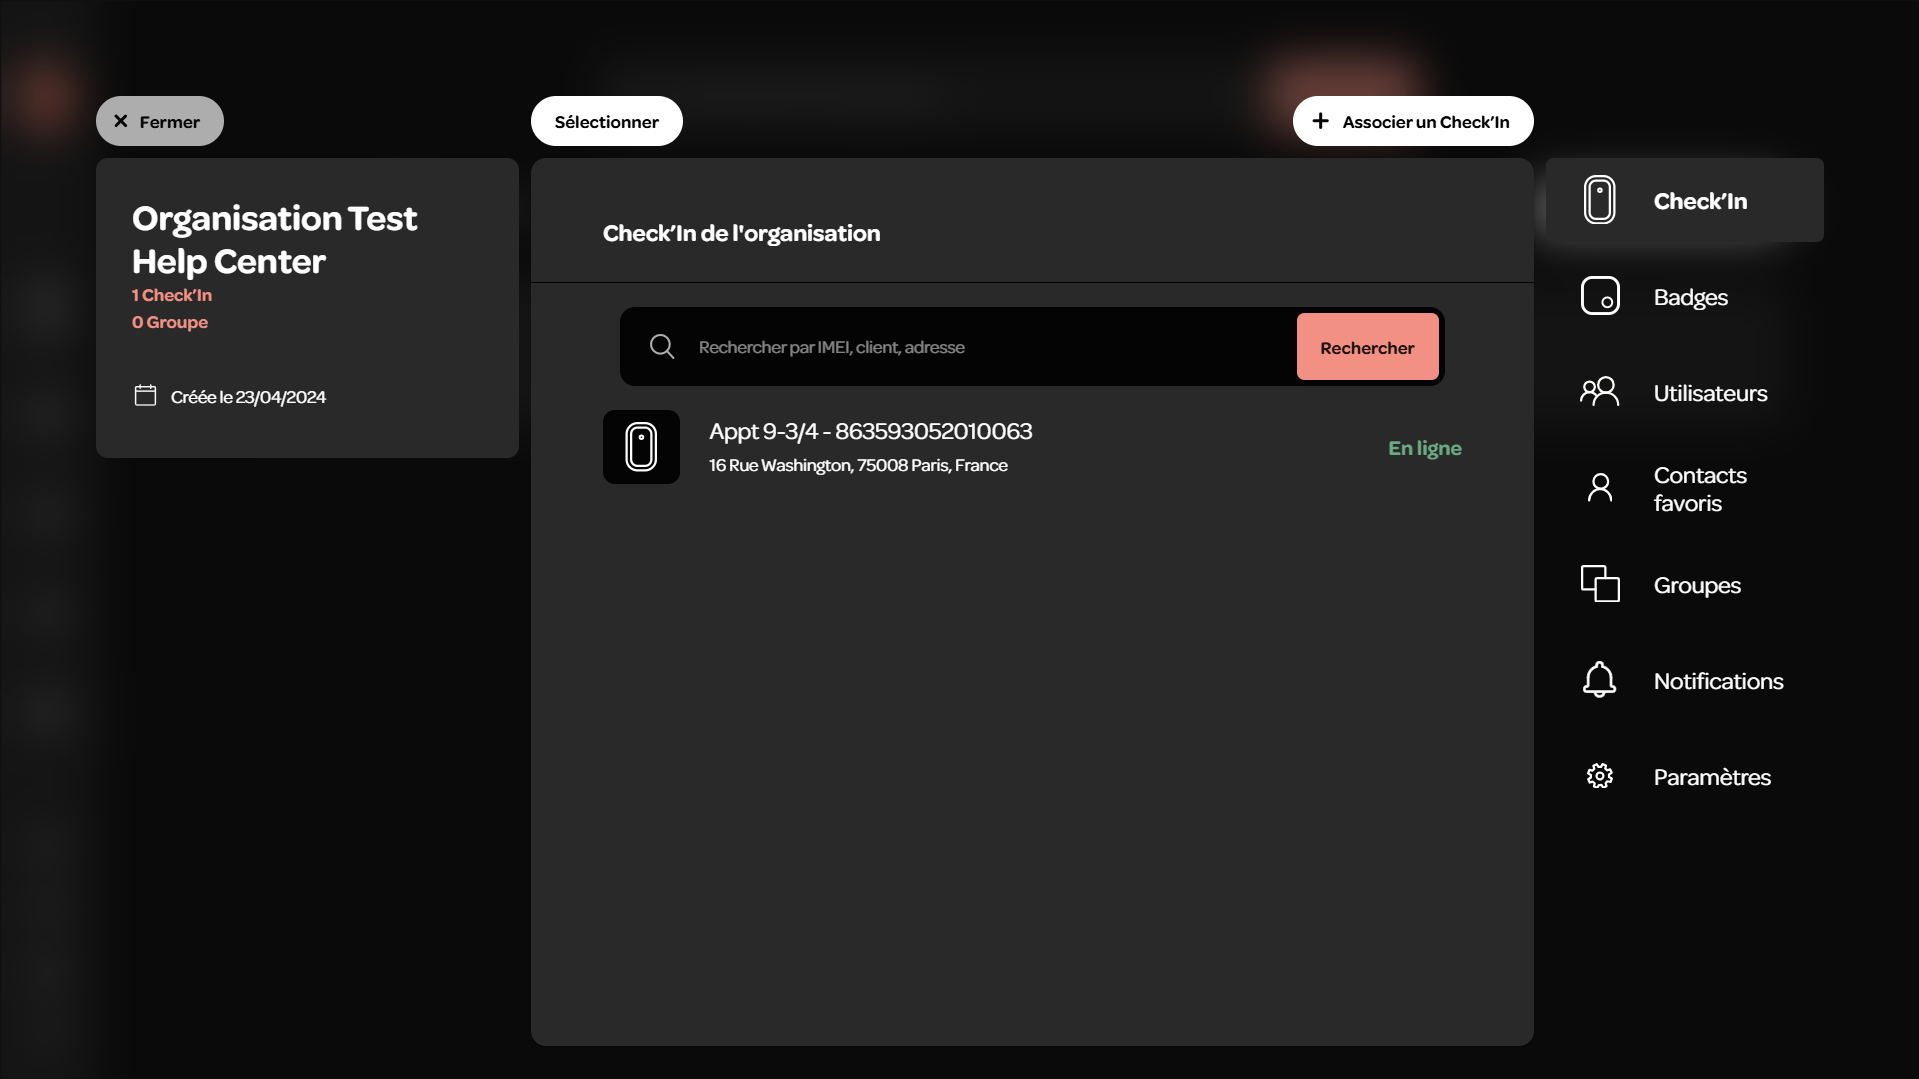Click the Check'In device icon in sidebar
The width and height of the screenshot is (1919, 1079).
click(x=1599, y=200)
